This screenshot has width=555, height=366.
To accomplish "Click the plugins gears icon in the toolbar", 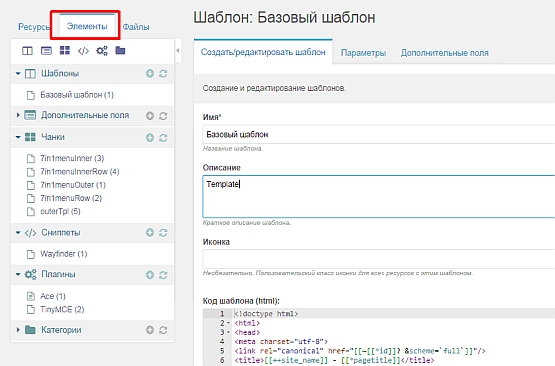I will click(x=102, y=51).
